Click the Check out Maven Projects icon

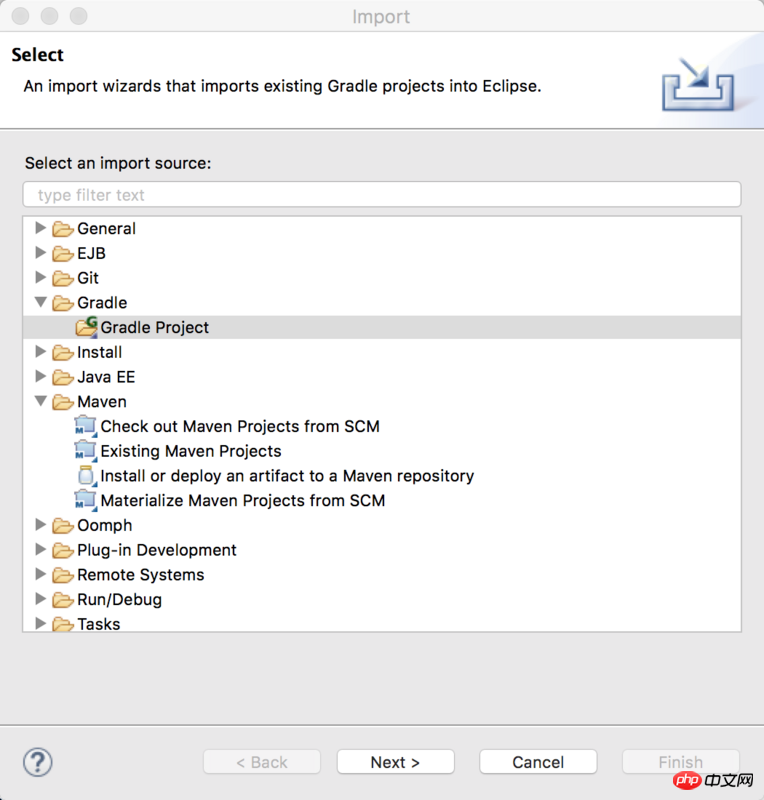[x=86, y=426]
